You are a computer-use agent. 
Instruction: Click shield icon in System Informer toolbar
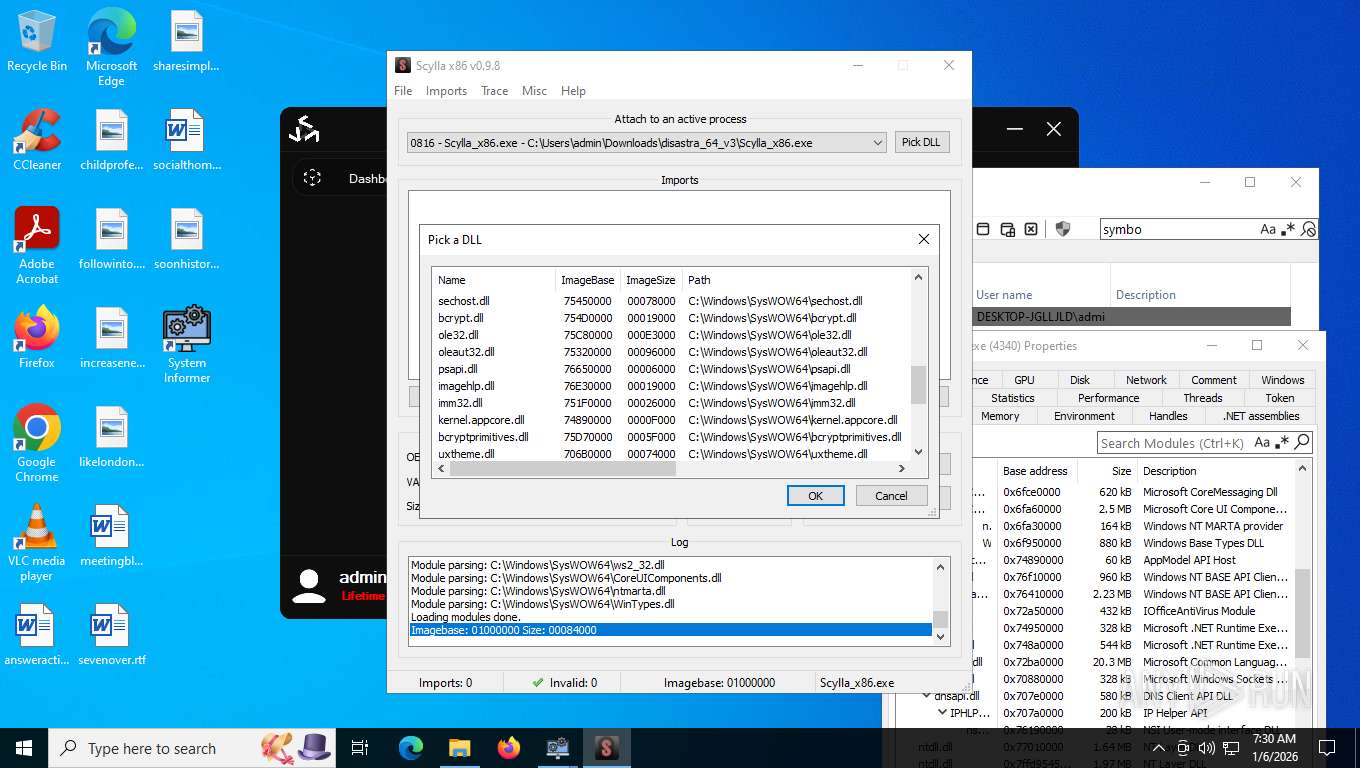coord(1063,229)
